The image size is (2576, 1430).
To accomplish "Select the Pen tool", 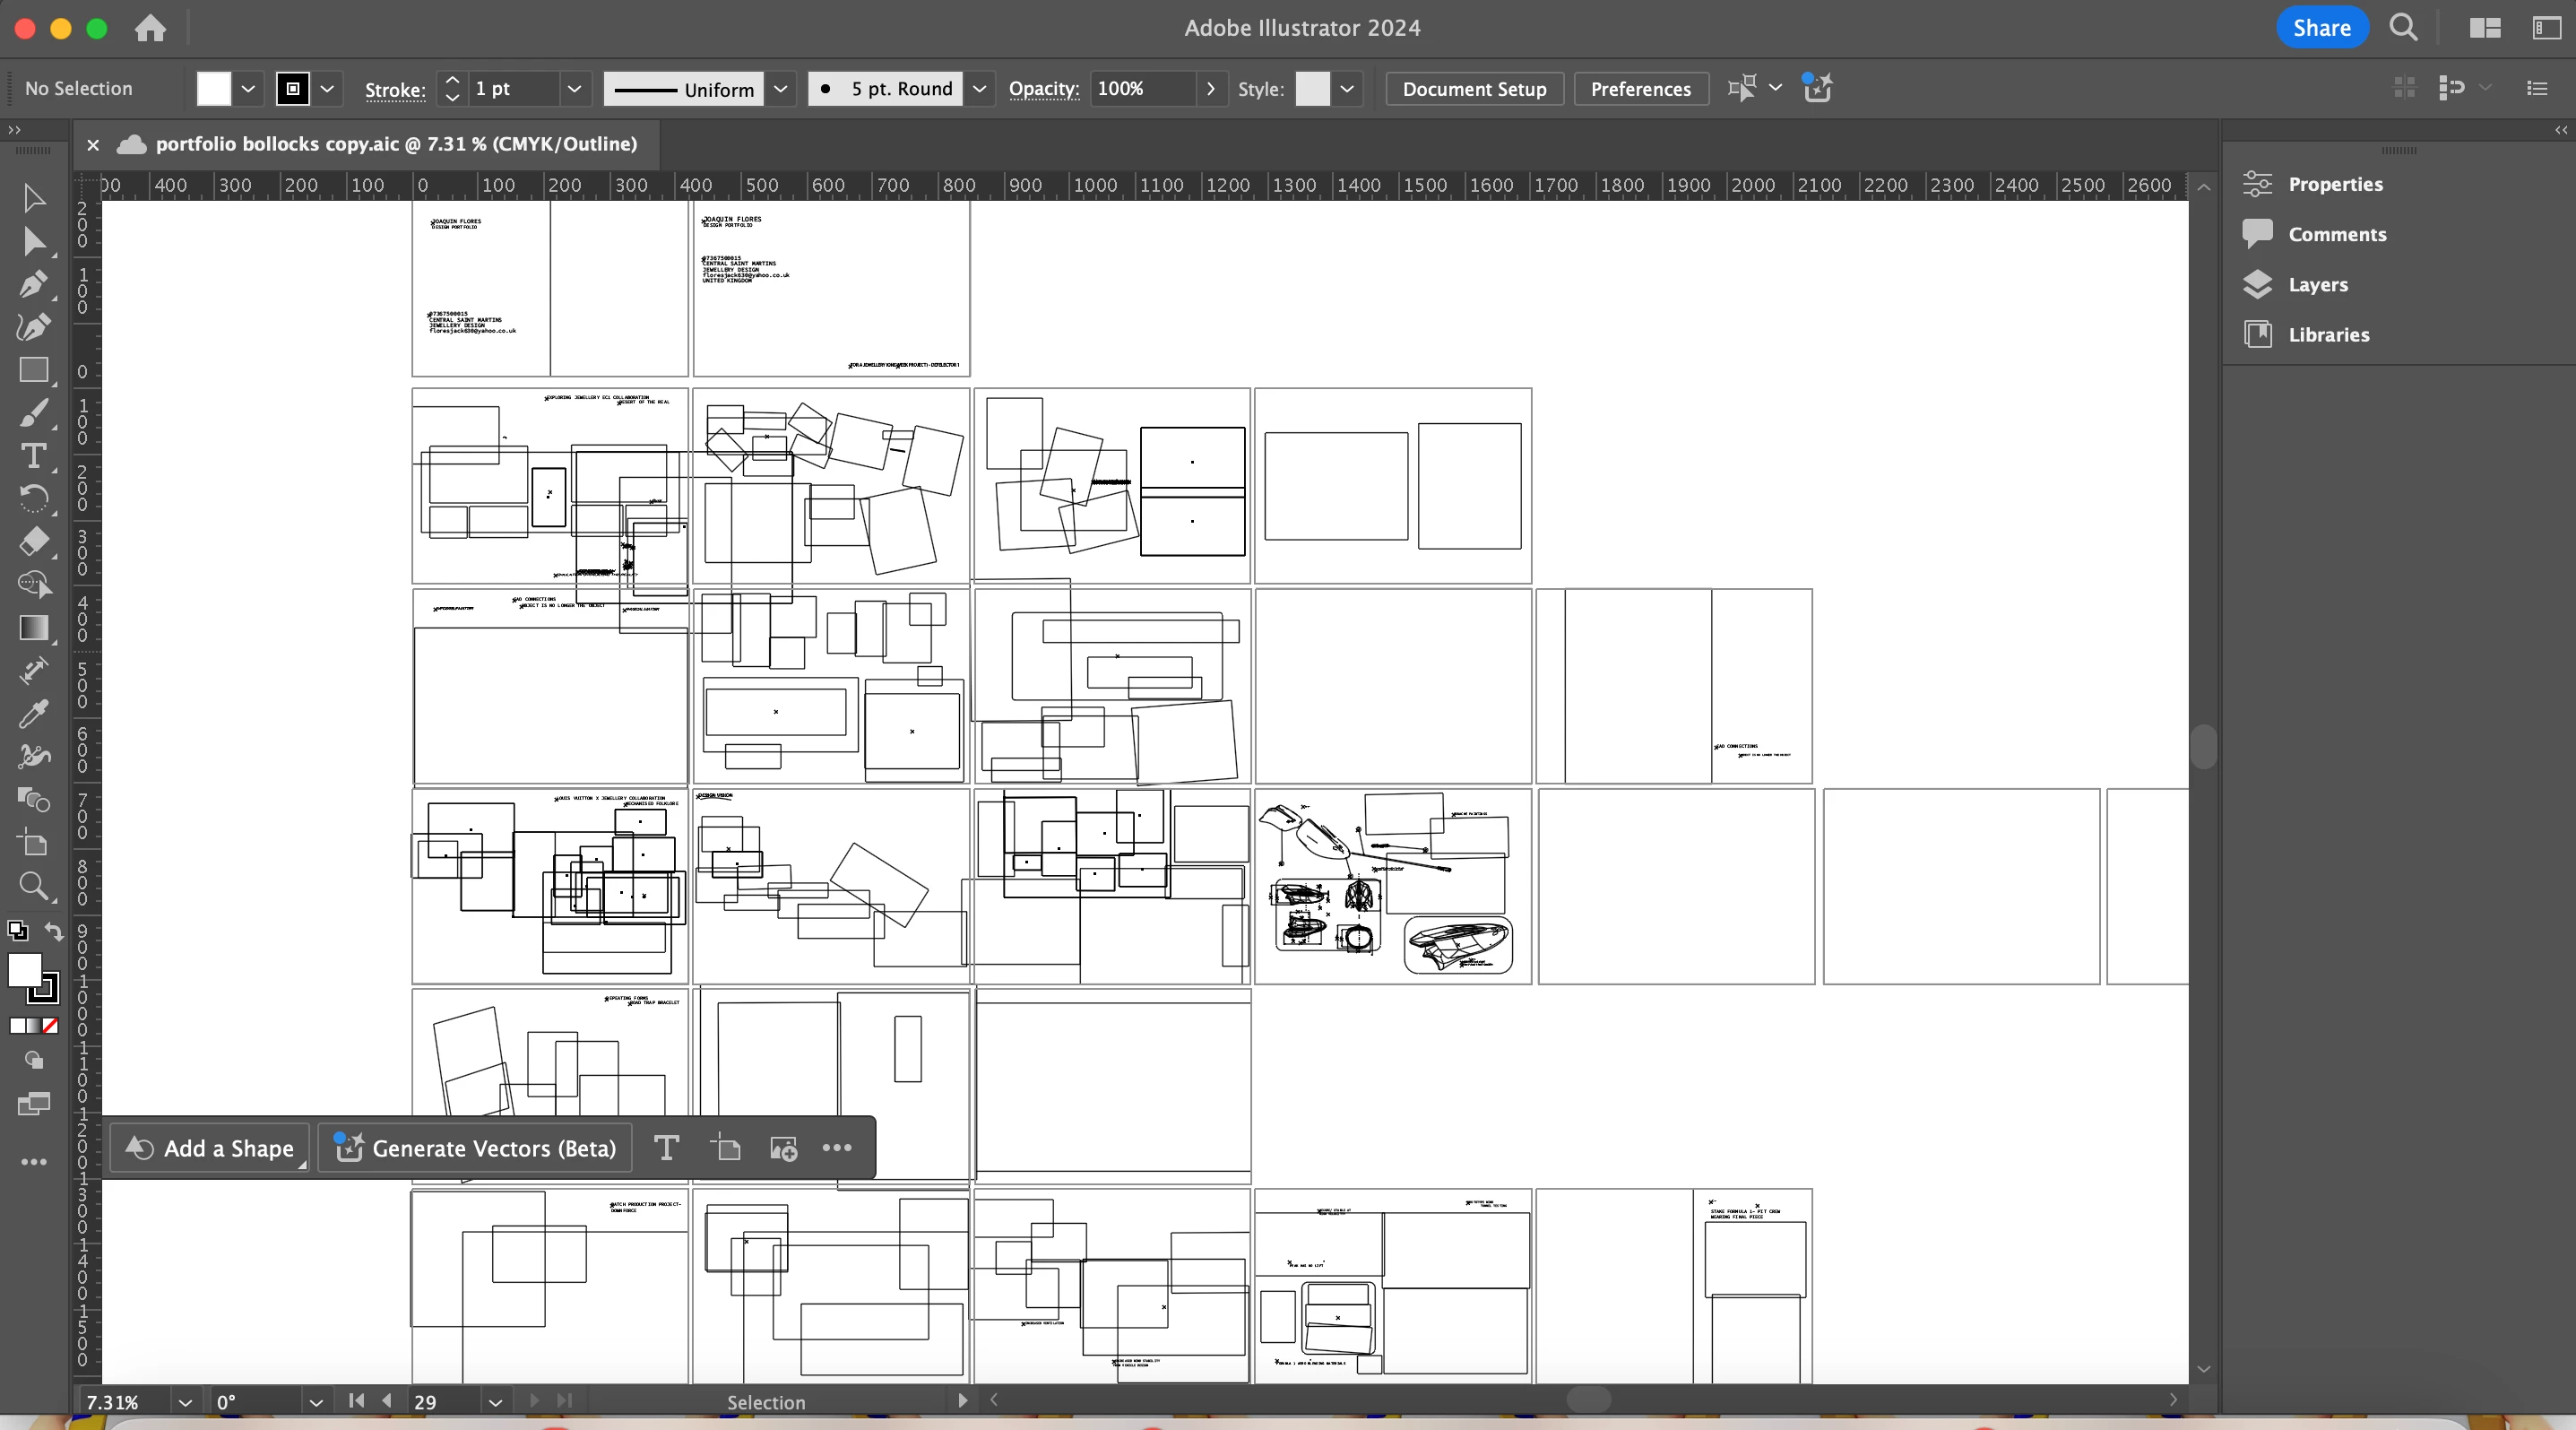I will [33, 284].
